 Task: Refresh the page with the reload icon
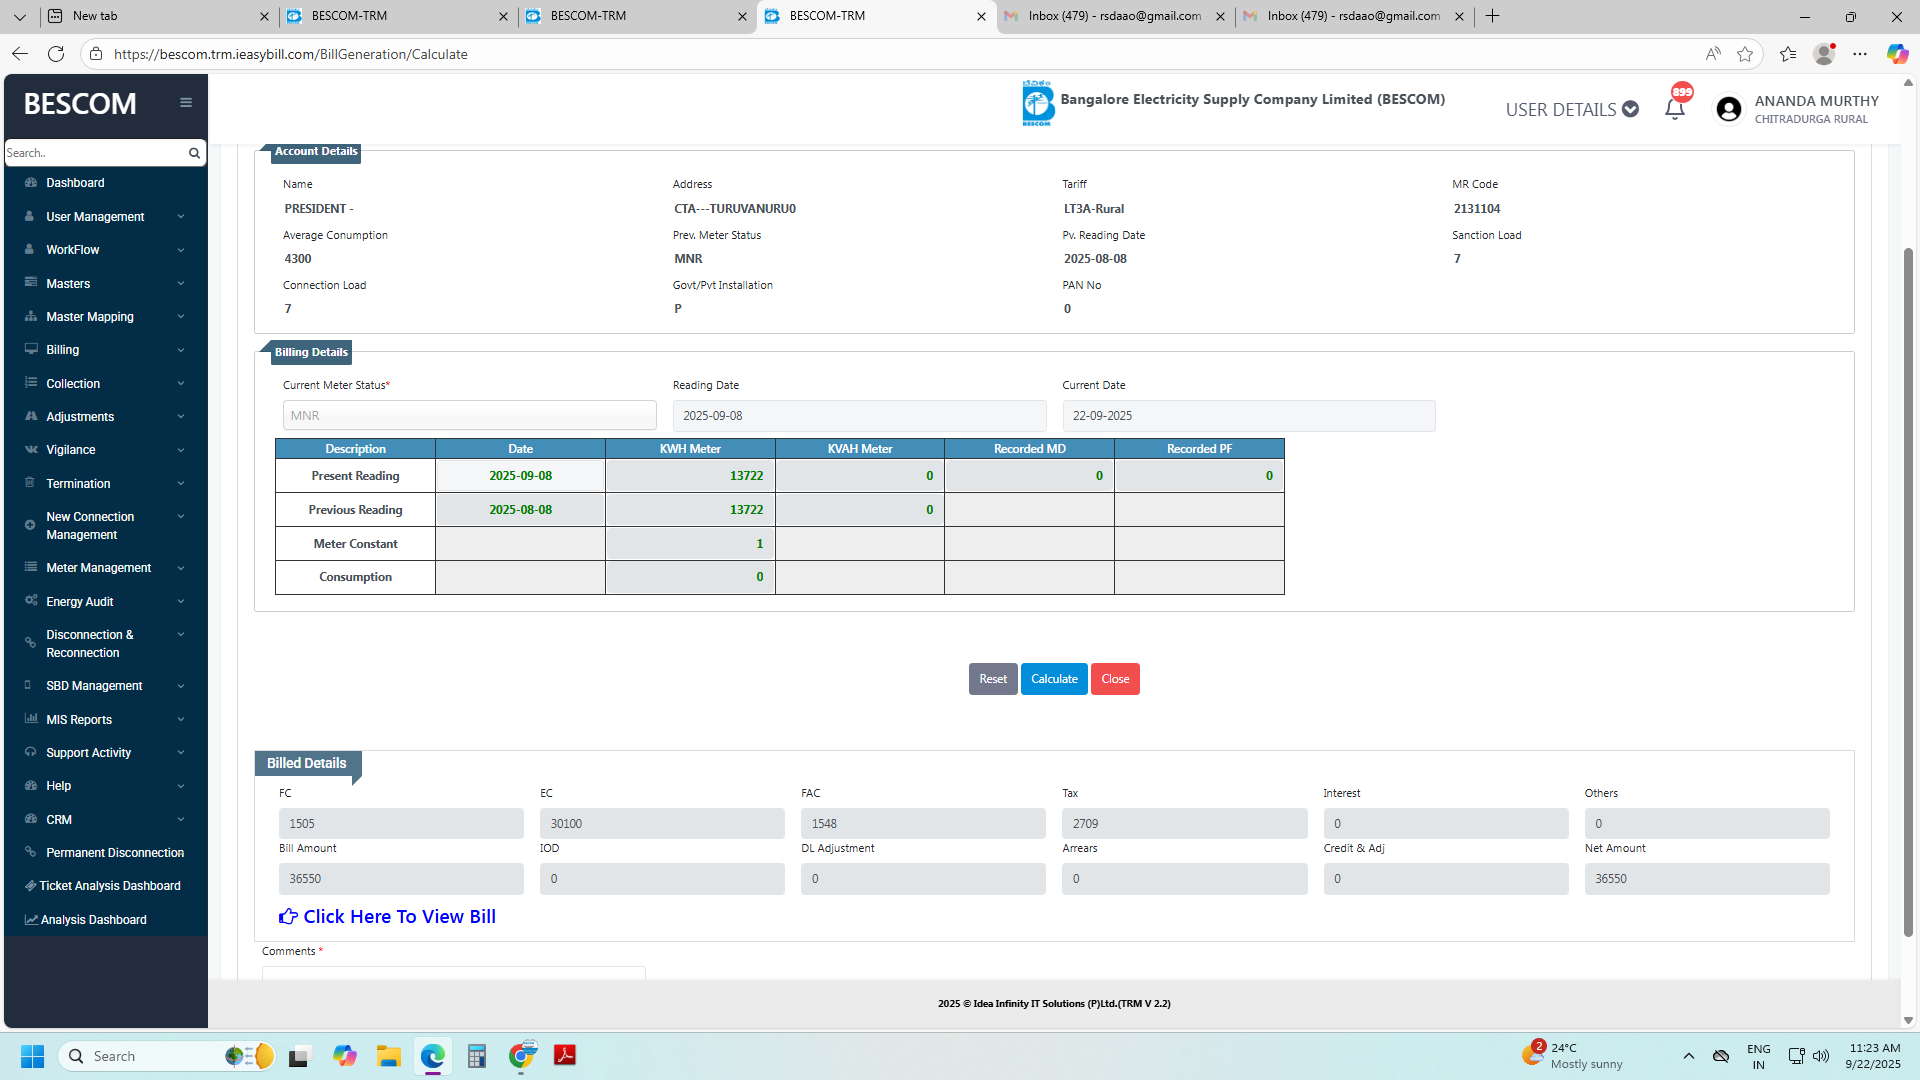(x=56, y=54)
